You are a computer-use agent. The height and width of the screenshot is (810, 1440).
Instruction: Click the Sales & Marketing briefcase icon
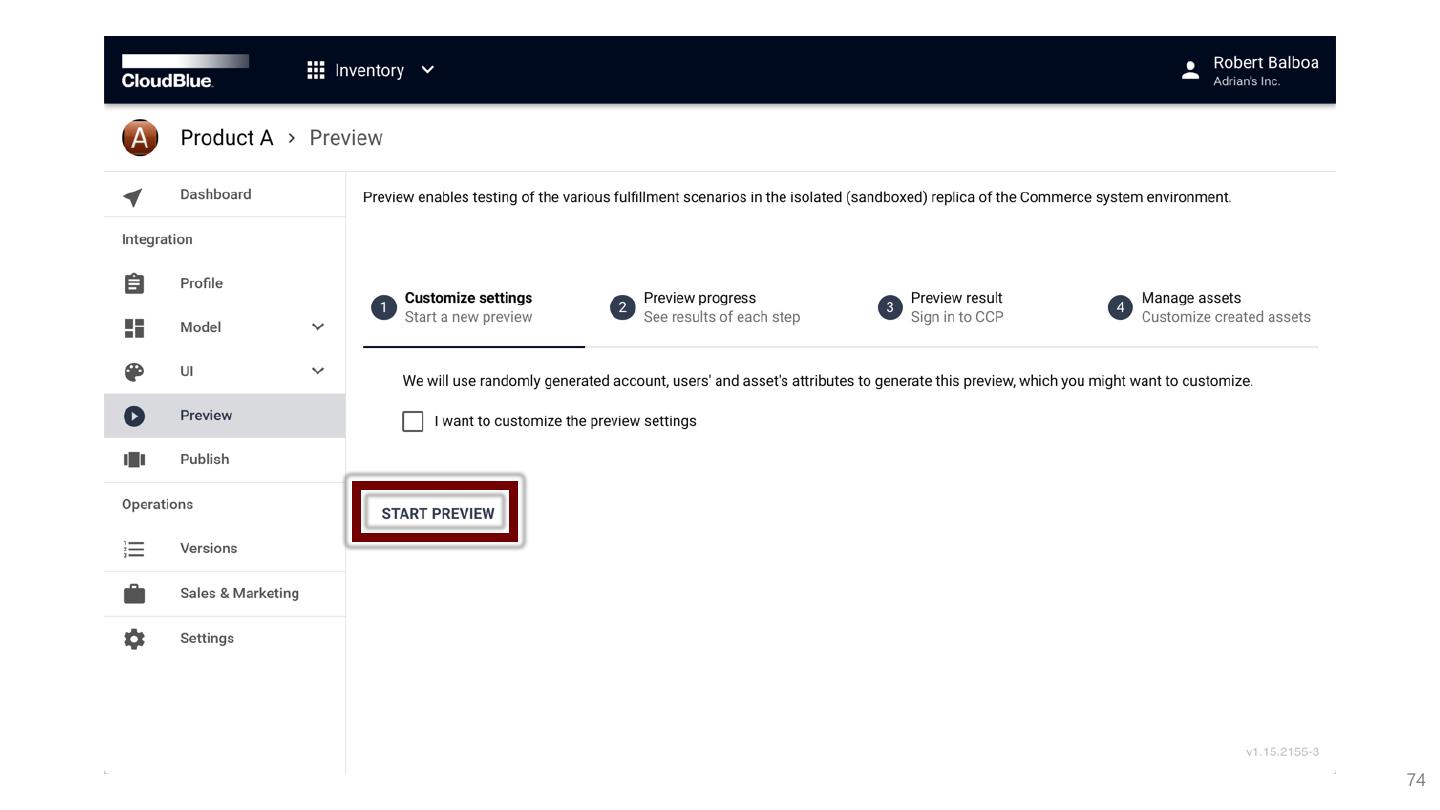point(134,594)
